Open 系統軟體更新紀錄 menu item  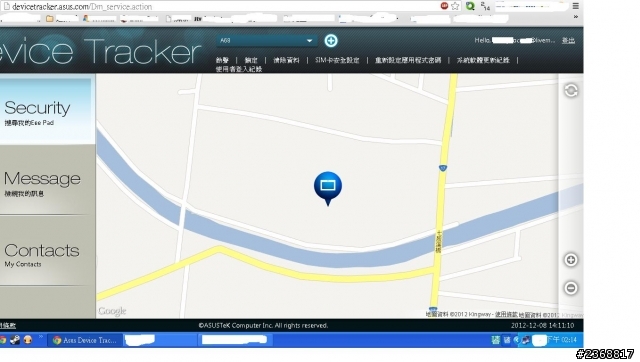pos(483,60)
